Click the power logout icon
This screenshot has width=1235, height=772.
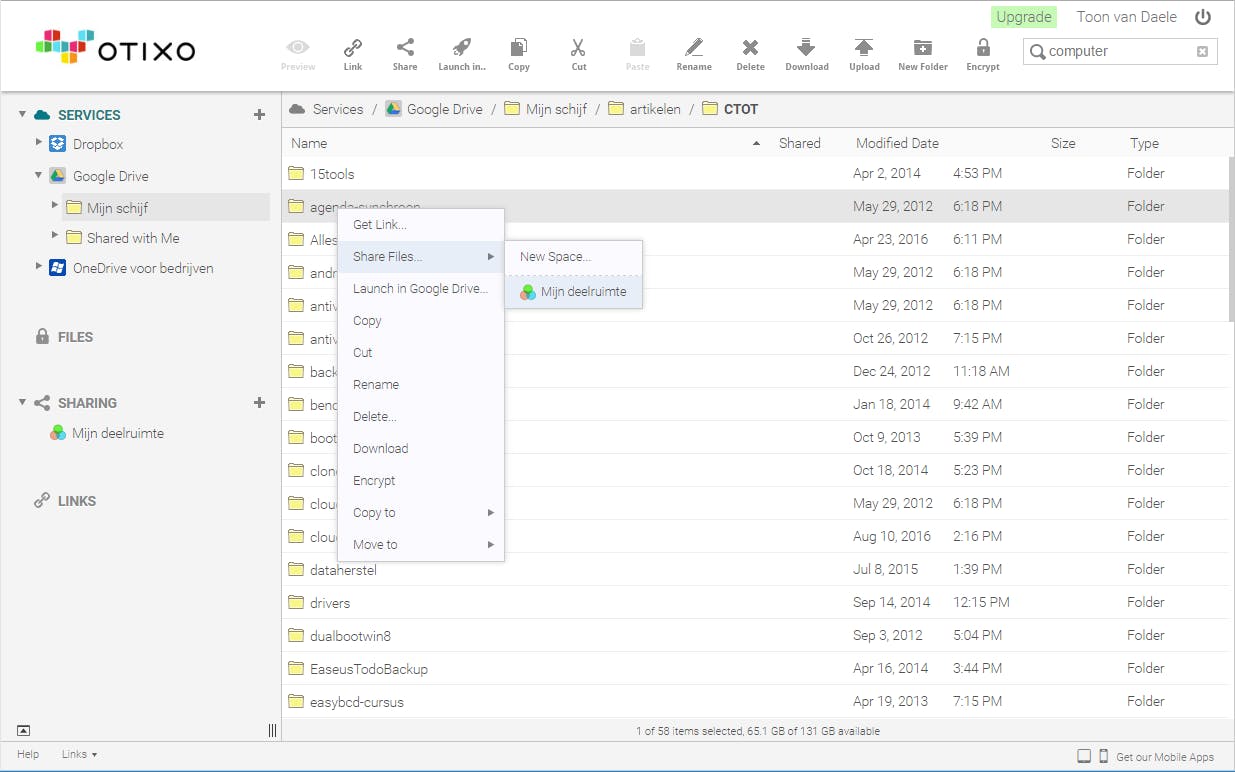click(1203, 17)
